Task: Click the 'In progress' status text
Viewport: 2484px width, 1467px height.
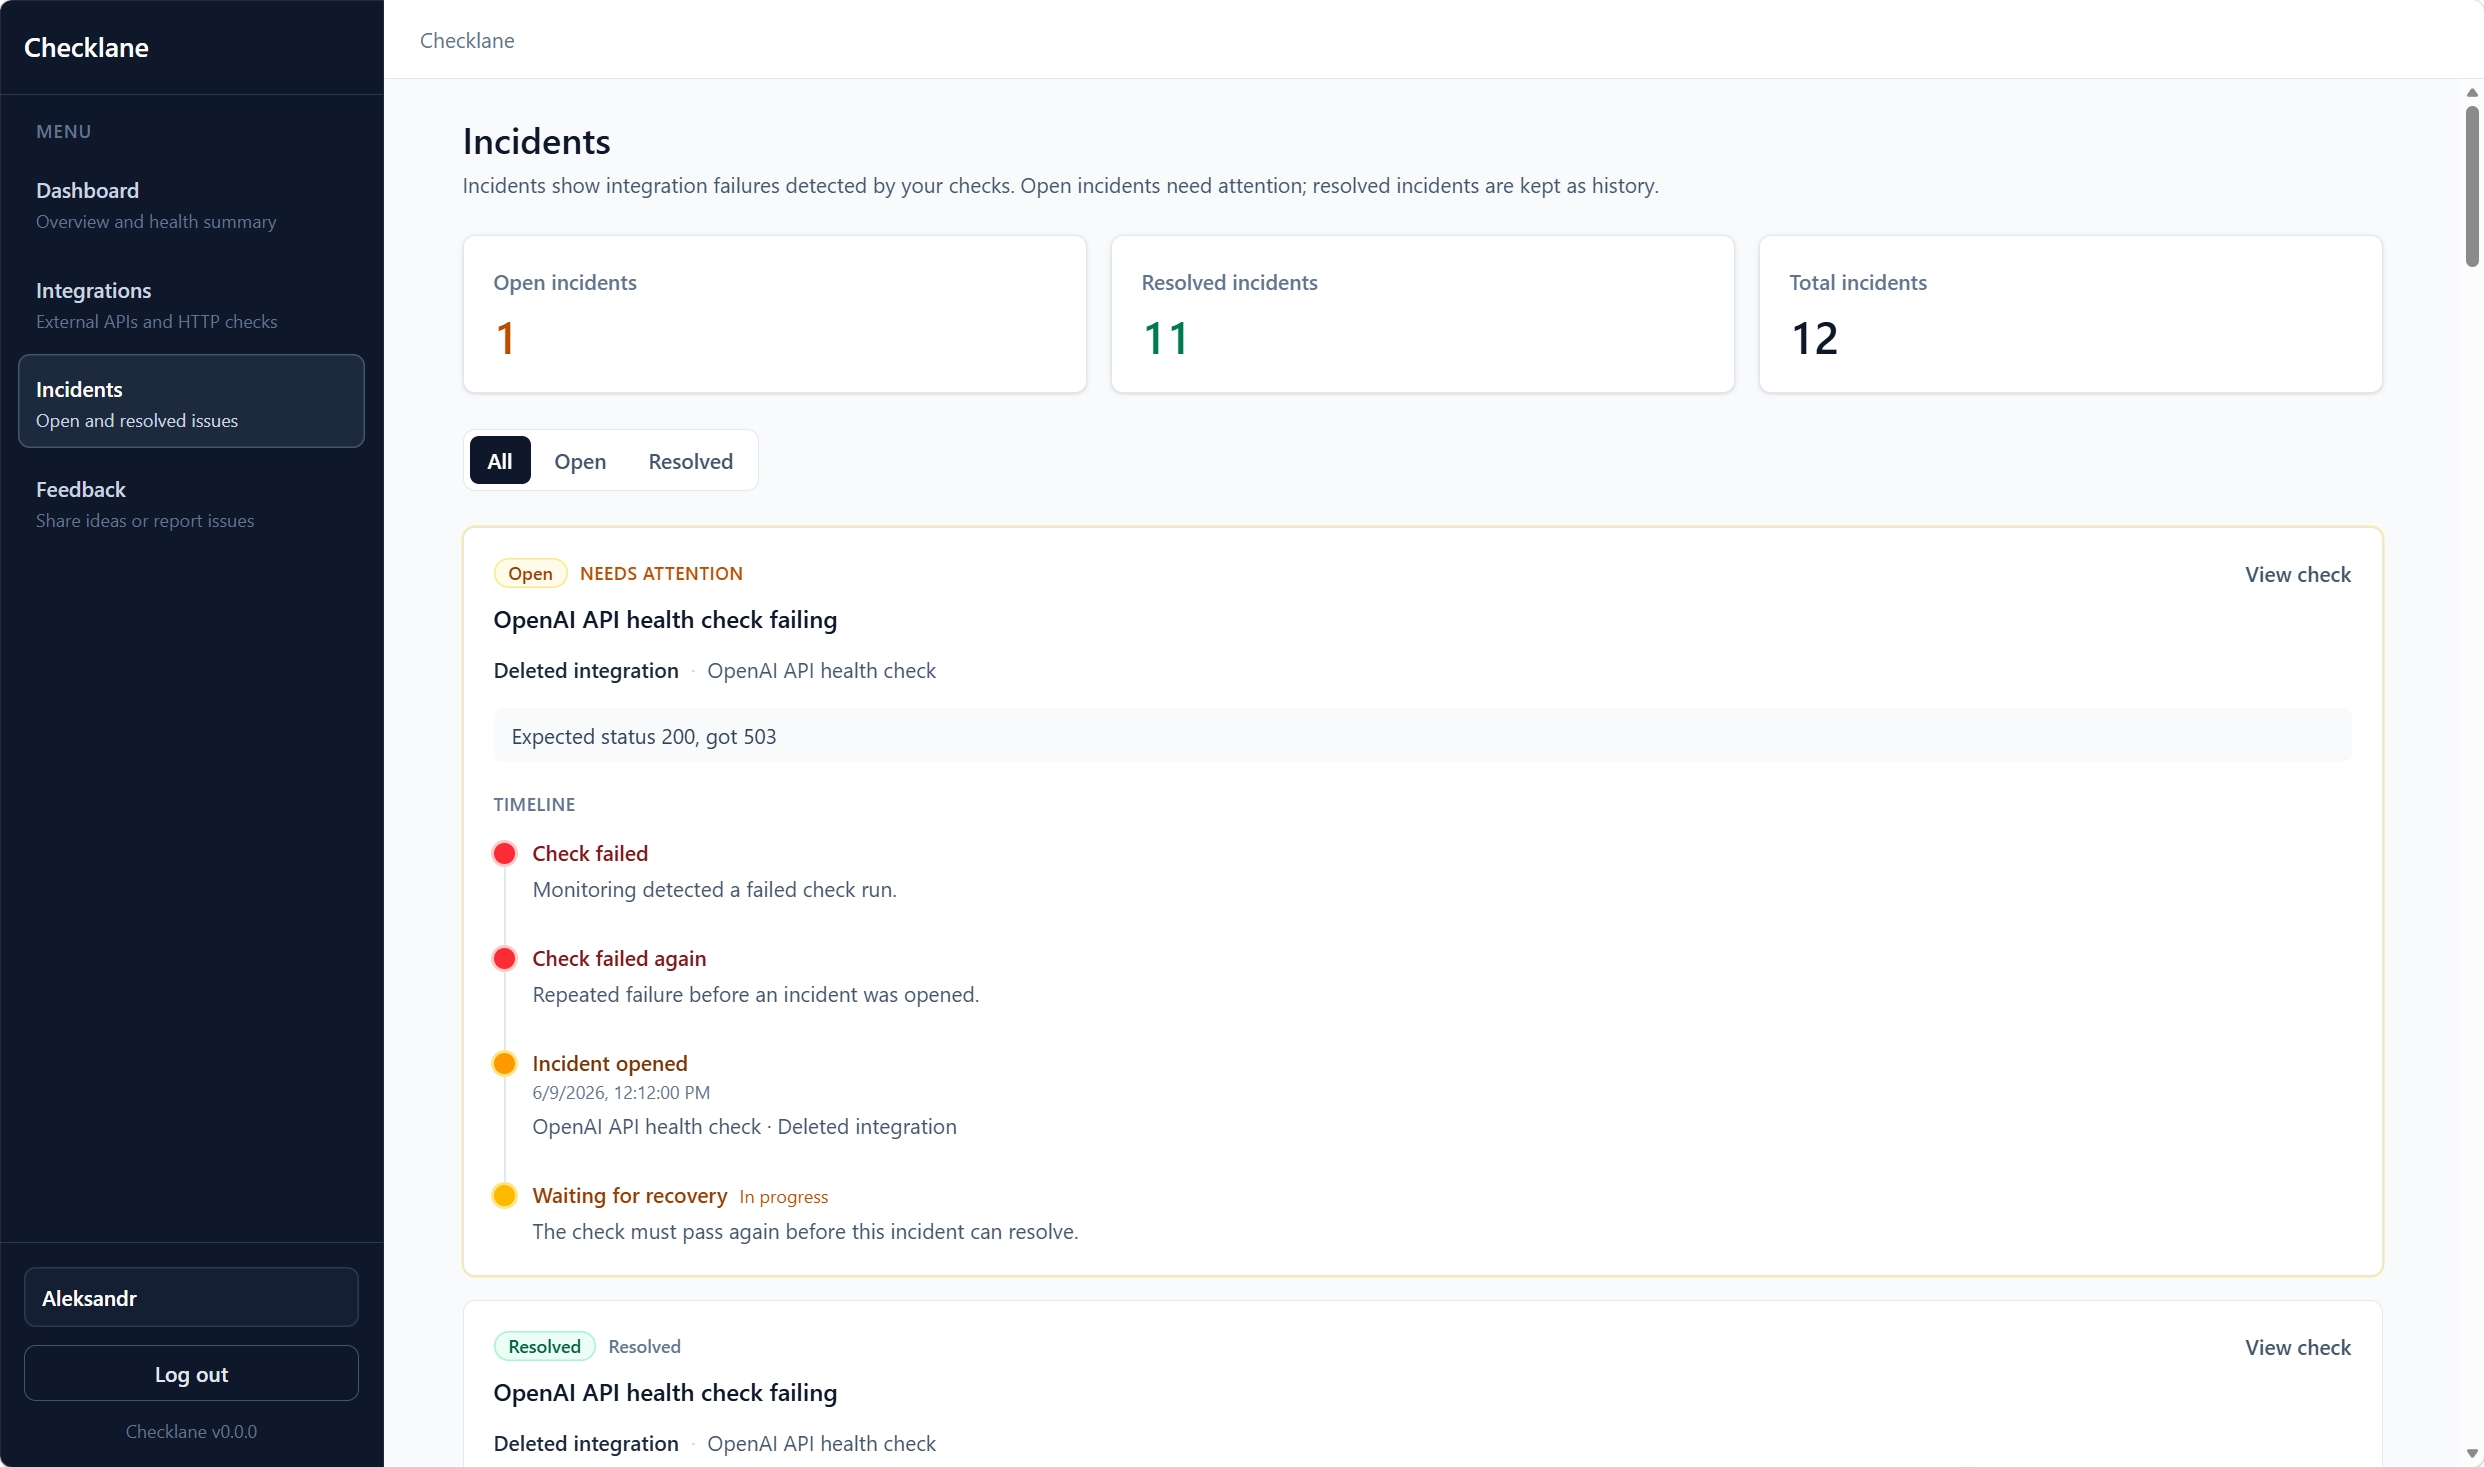Action: click(x=784, y=1197)
